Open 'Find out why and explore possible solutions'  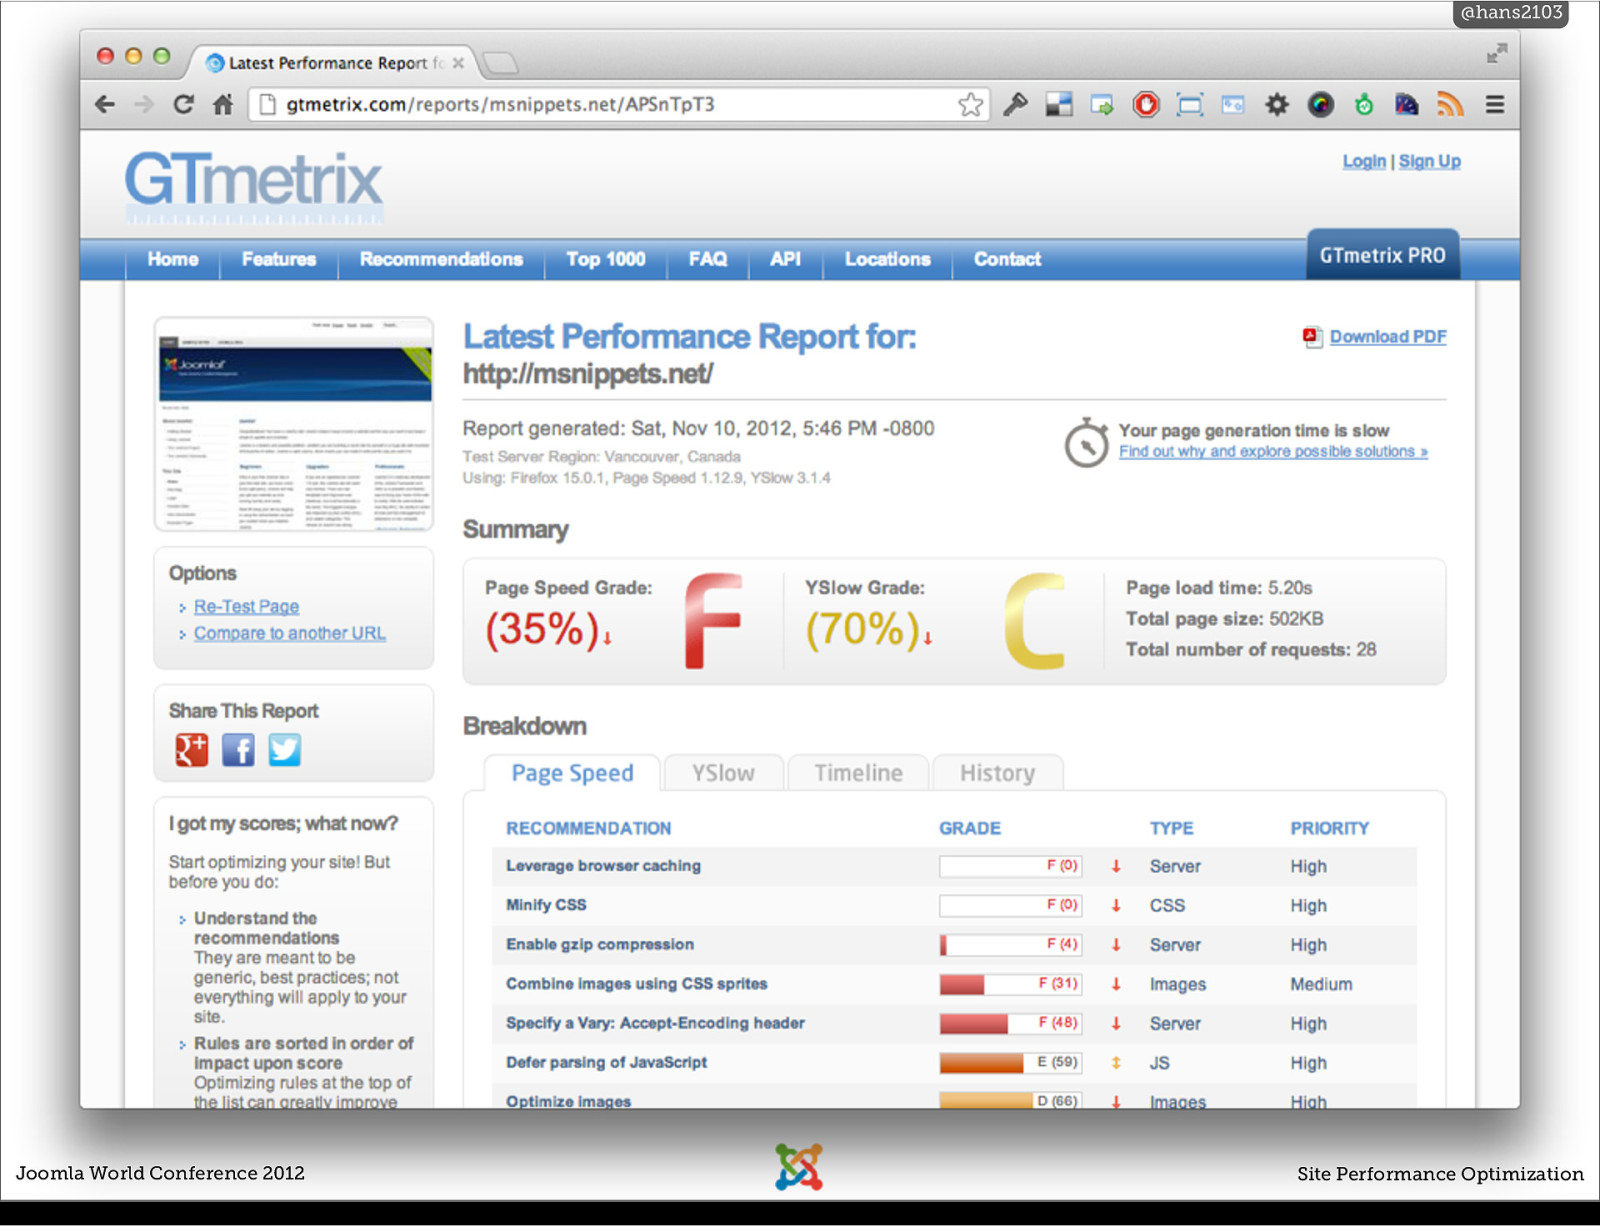point(1273,452)
